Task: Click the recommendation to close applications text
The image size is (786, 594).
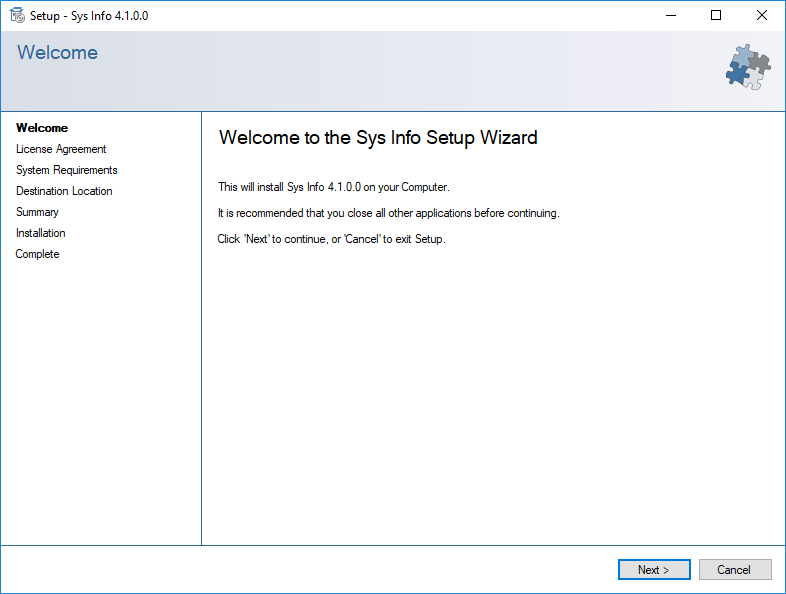Action: click(388, 213)
